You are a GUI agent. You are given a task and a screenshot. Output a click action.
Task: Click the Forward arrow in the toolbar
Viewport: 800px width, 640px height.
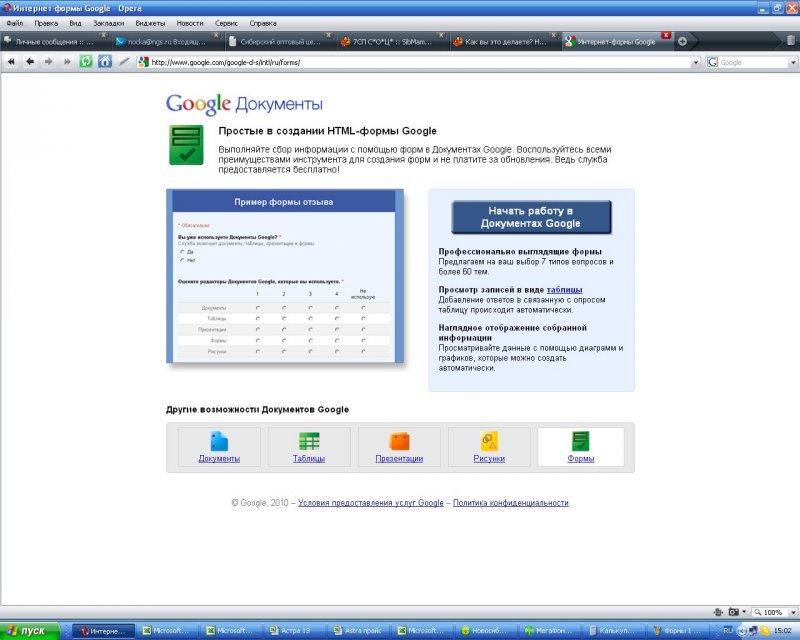coord(48,62)
